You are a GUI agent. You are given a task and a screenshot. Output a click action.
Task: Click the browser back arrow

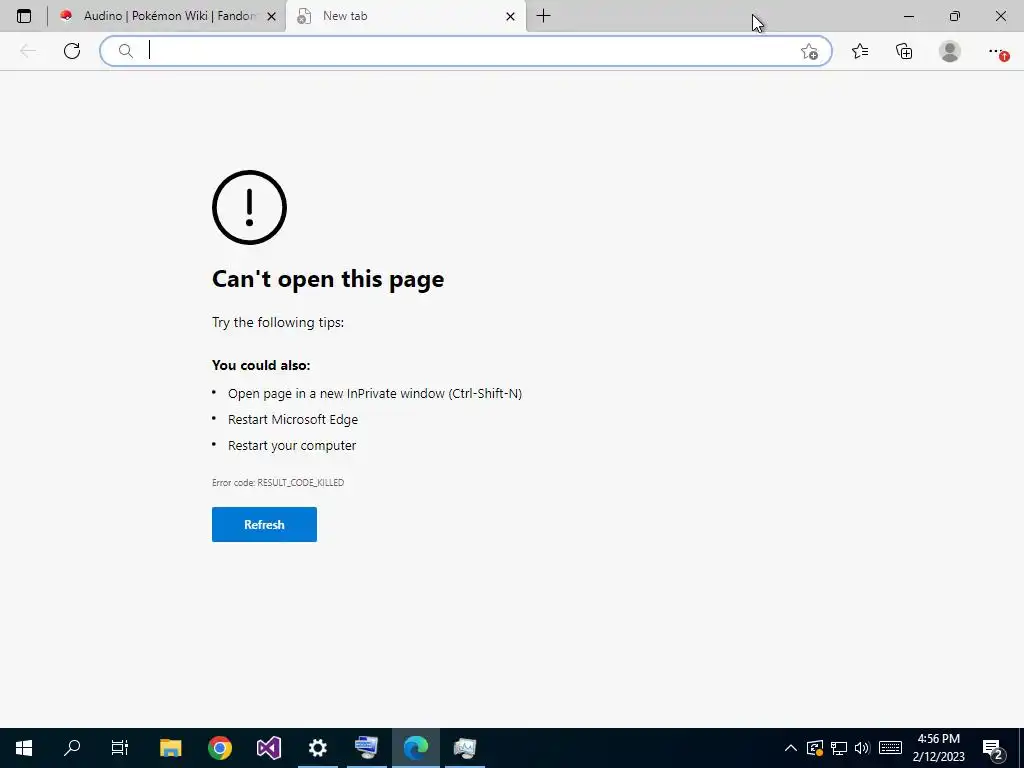tap(28, 51)
